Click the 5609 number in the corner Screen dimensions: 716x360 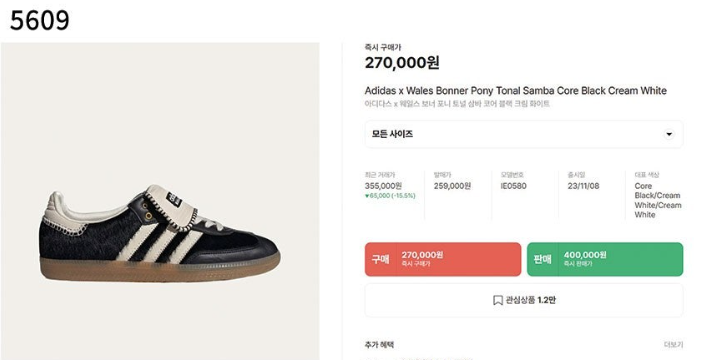40,21
